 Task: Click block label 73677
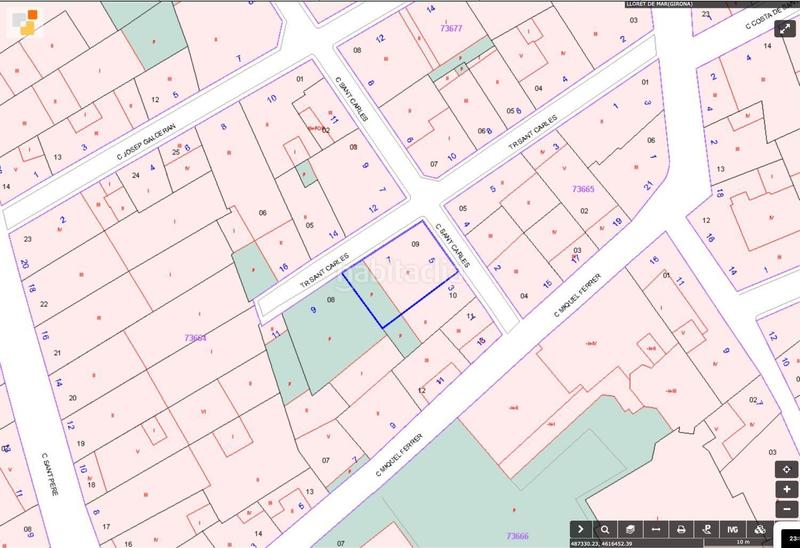click(x=451, y=29)
